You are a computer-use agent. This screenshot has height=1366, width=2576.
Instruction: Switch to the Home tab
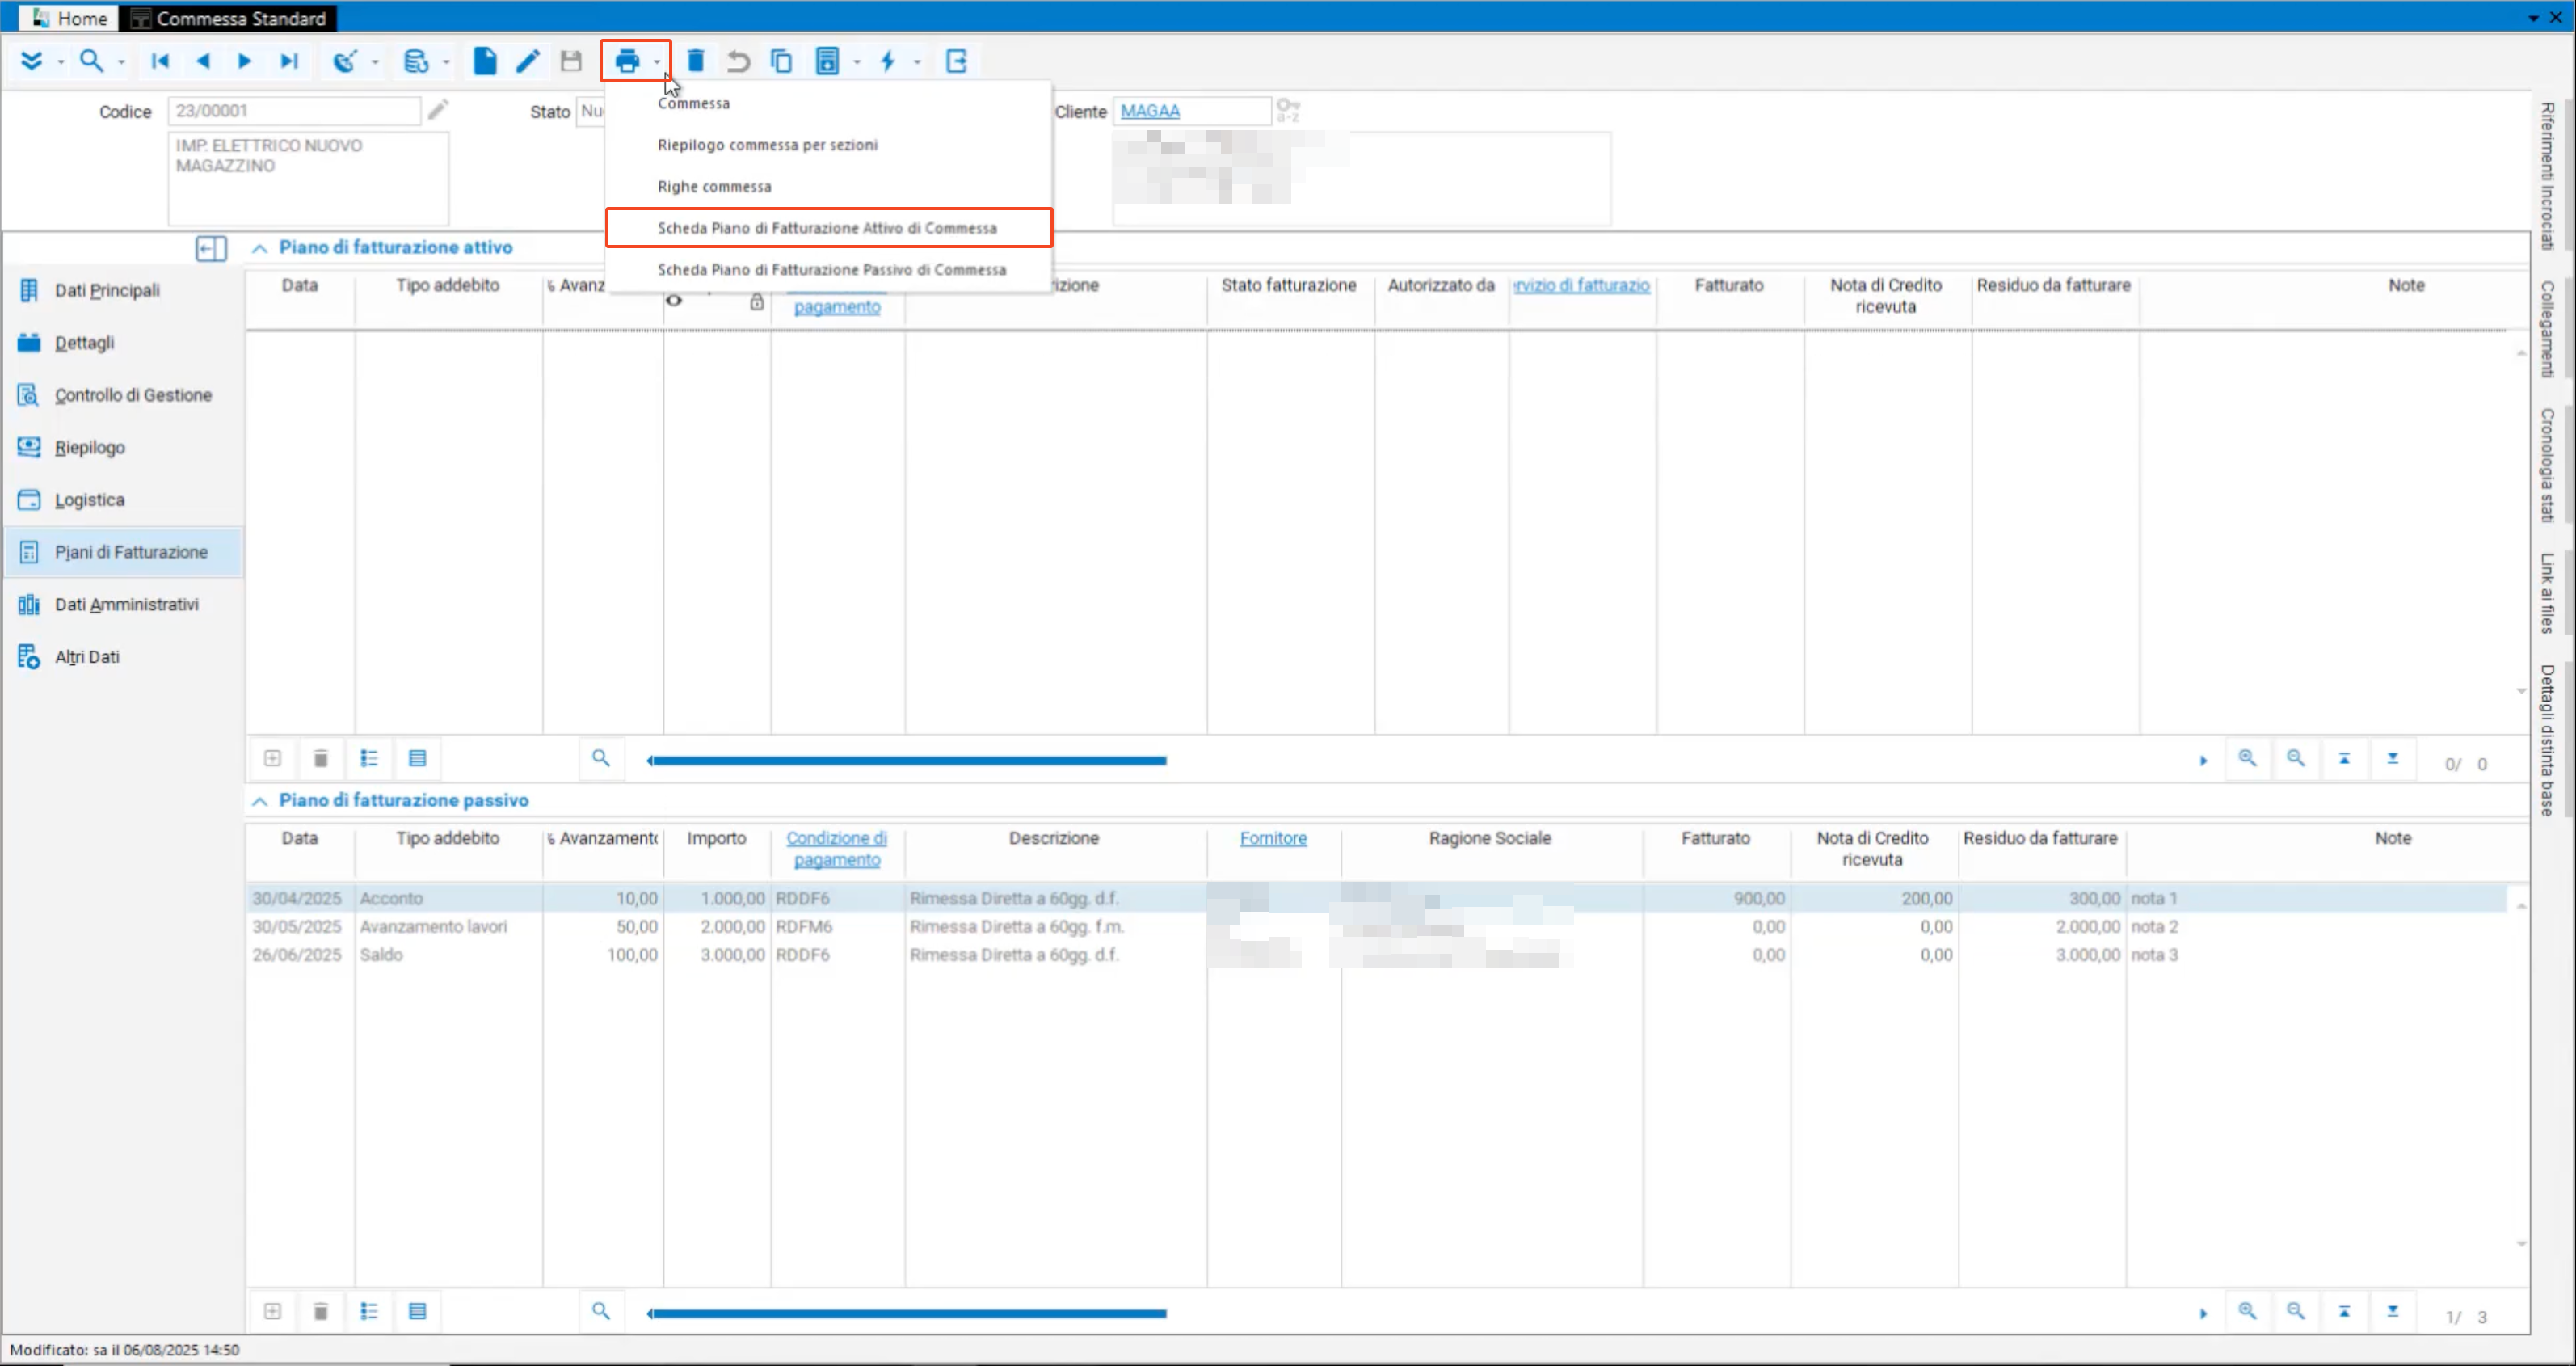click(69, 18)
